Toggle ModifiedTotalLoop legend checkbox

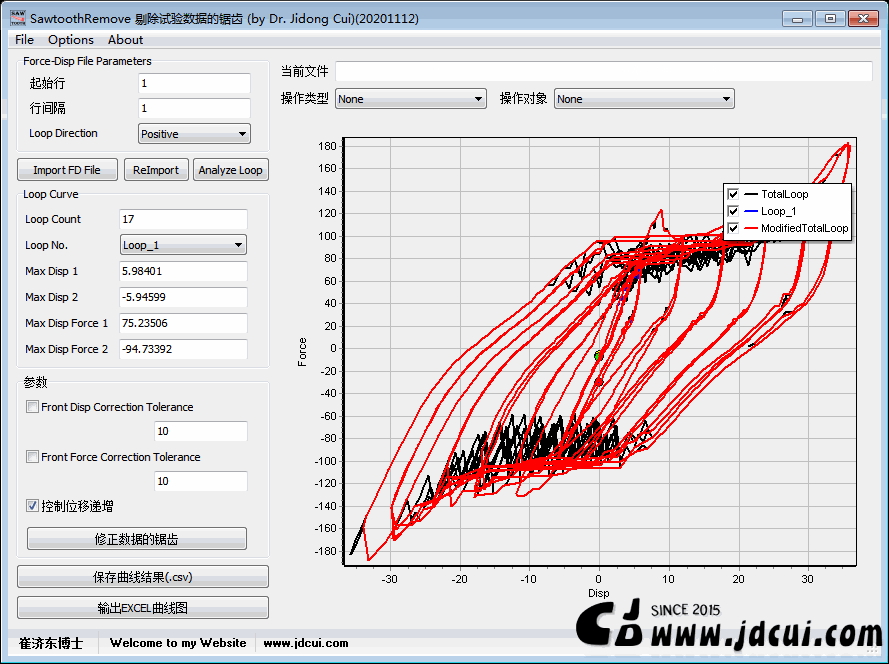pyautogui.click(x=733, y=229)
